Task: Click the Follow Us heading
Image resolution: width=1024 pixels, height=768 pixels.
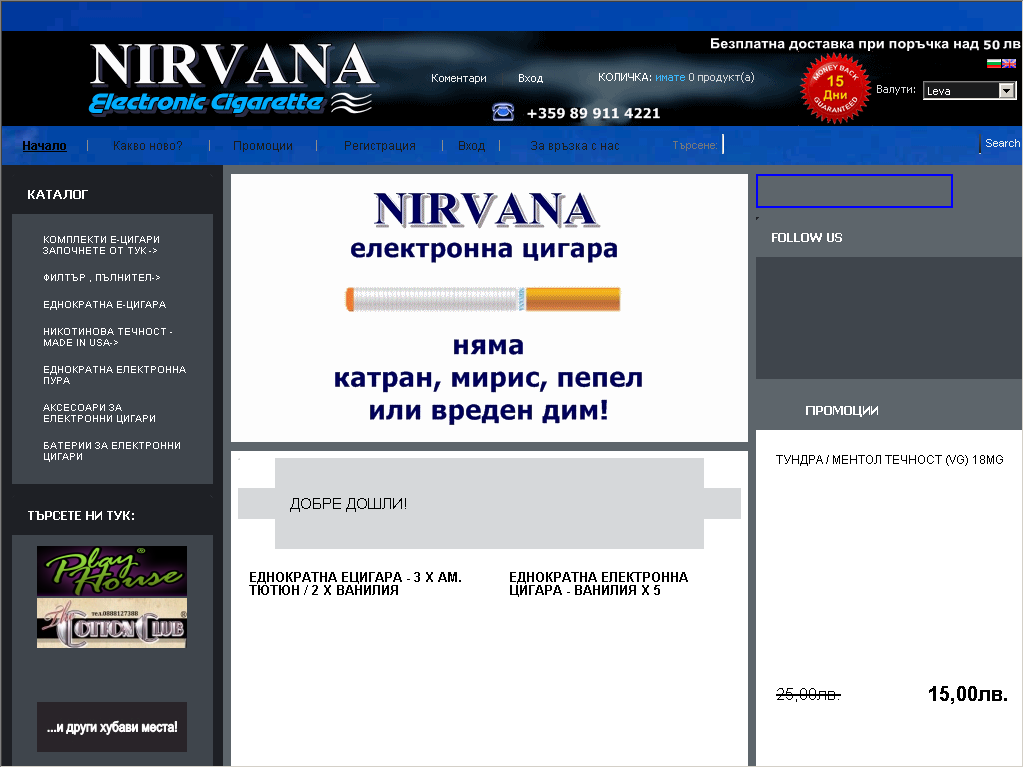Action: [807, 238]
